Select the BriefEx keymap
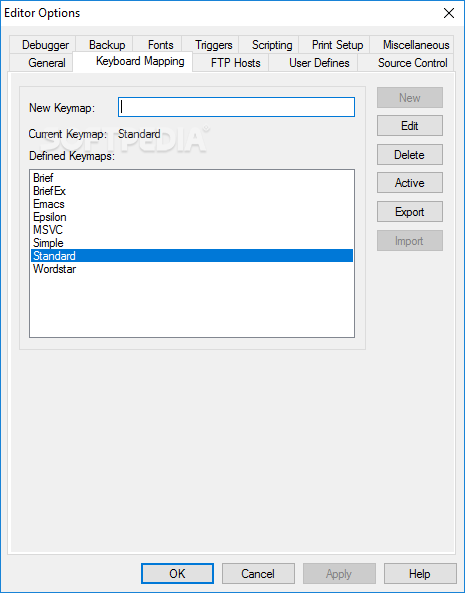Viewport: 465px width, 593px height. click(x=192, y=191)
